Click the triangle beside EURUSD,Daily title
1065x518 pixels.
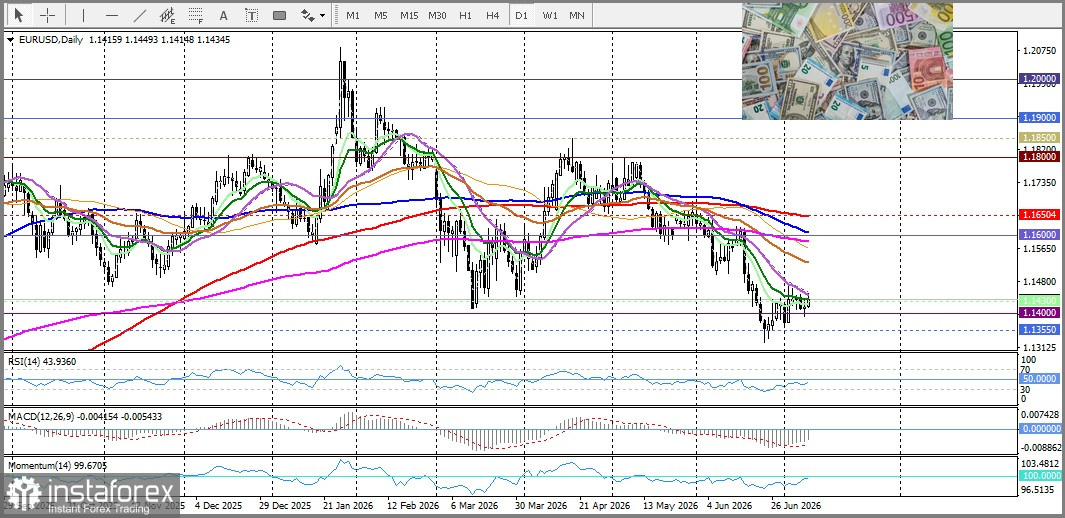click(x=10, y=40)
